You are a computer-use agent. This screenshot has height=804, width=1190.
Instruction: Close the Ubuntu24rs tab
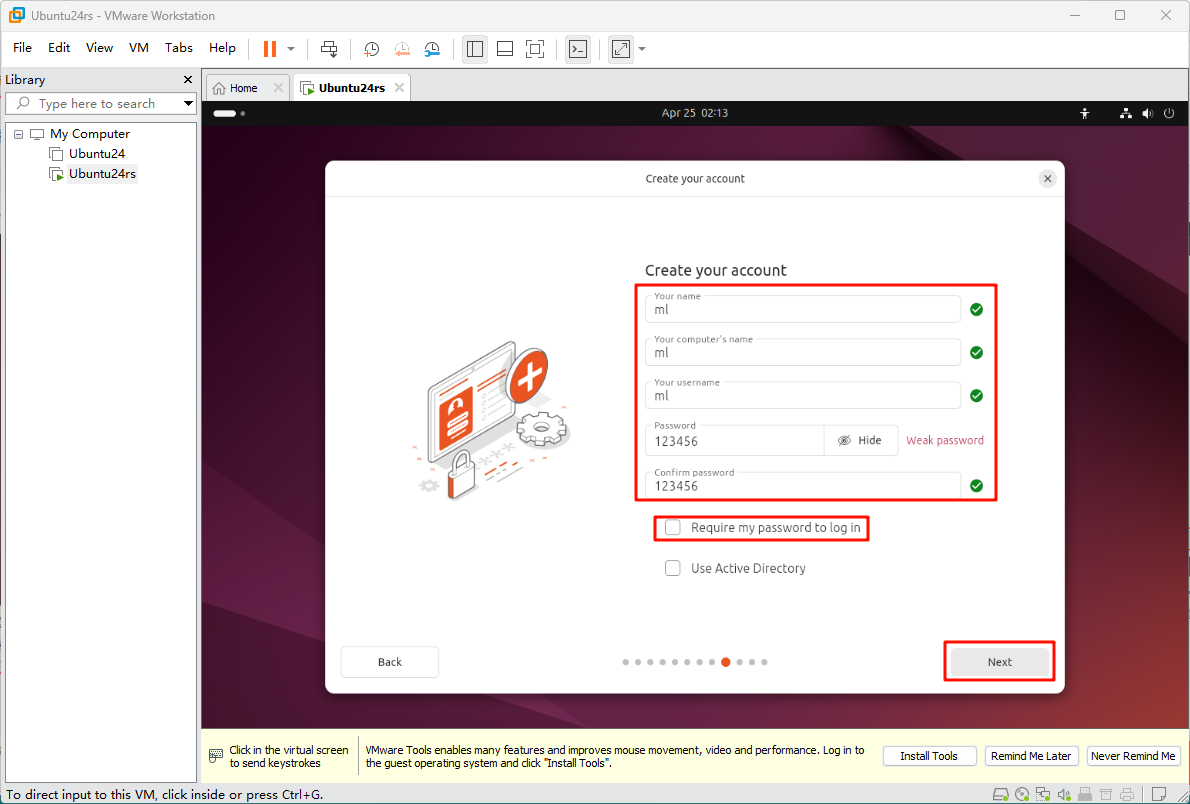click(x=398, y=88)
